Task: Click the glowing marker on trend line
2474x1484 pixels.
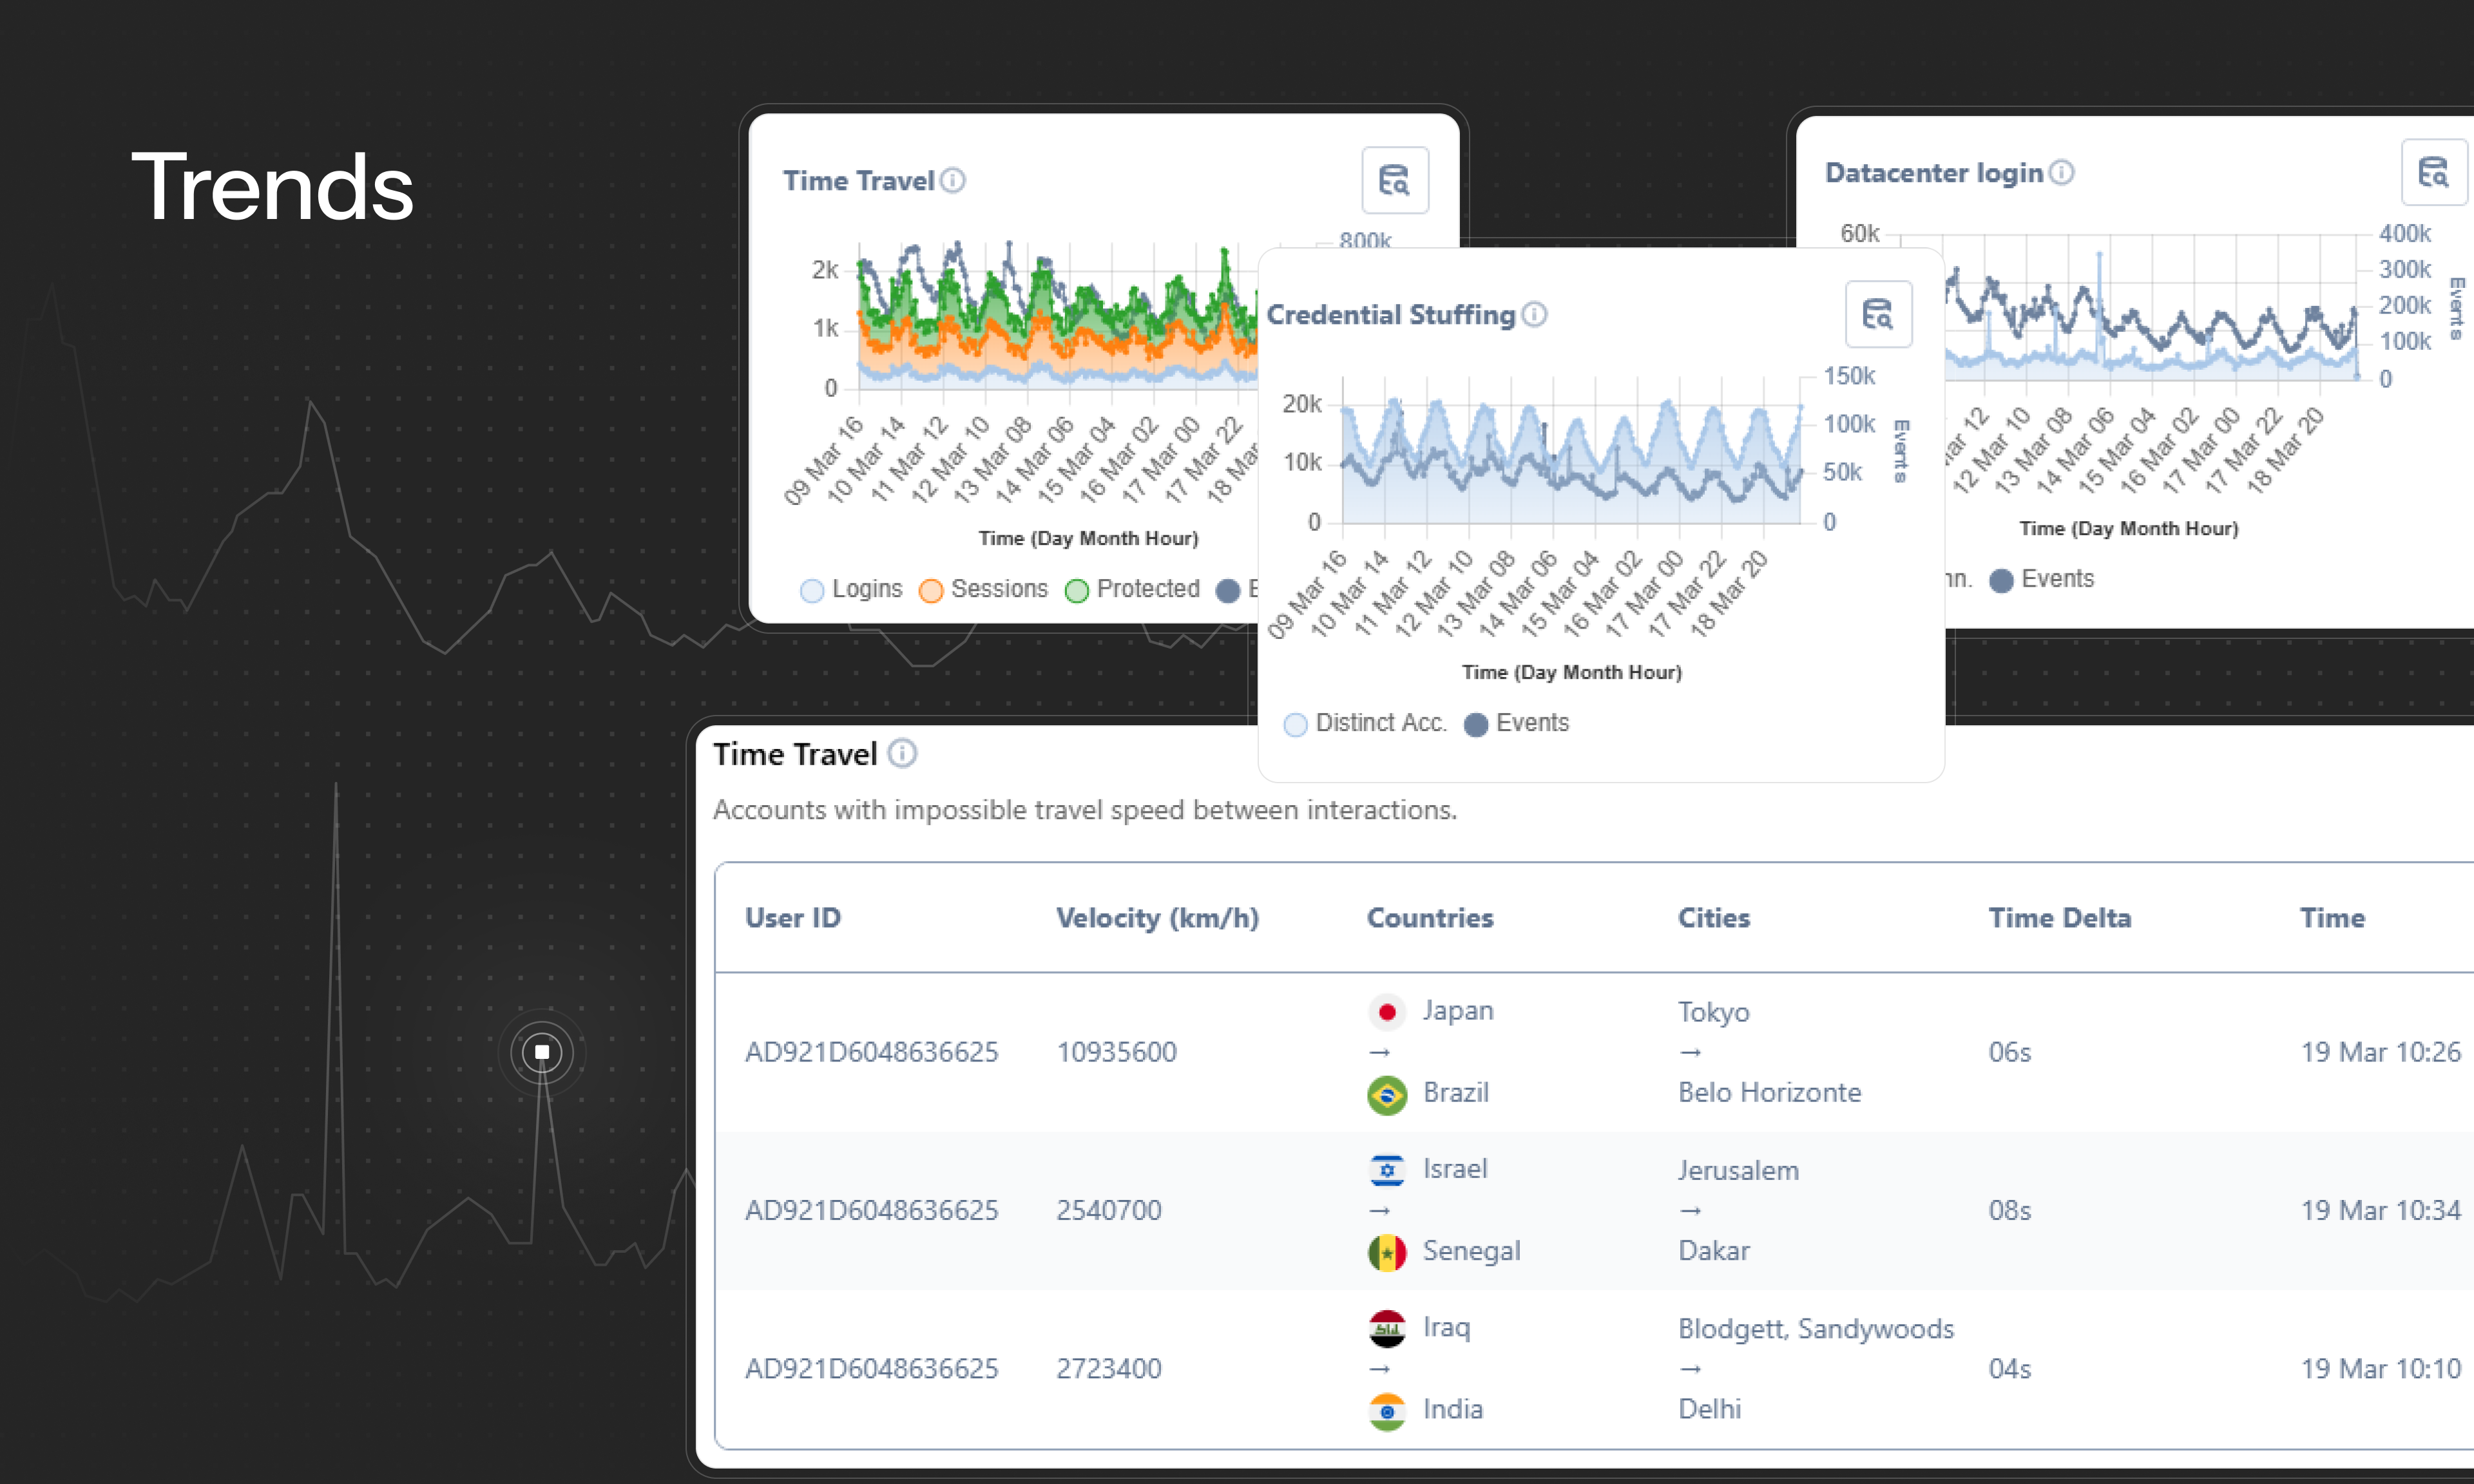Action: coord(542,1051)
